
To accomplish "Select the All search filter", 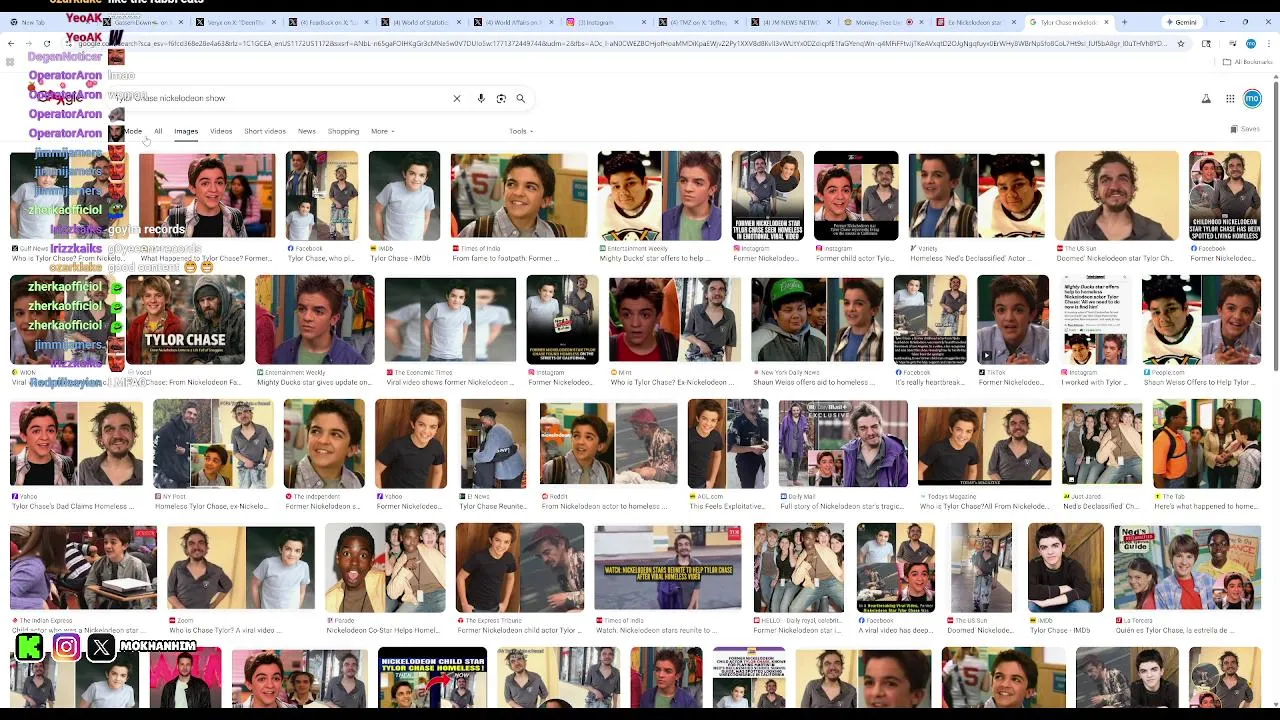I will [x=158, y=131].
